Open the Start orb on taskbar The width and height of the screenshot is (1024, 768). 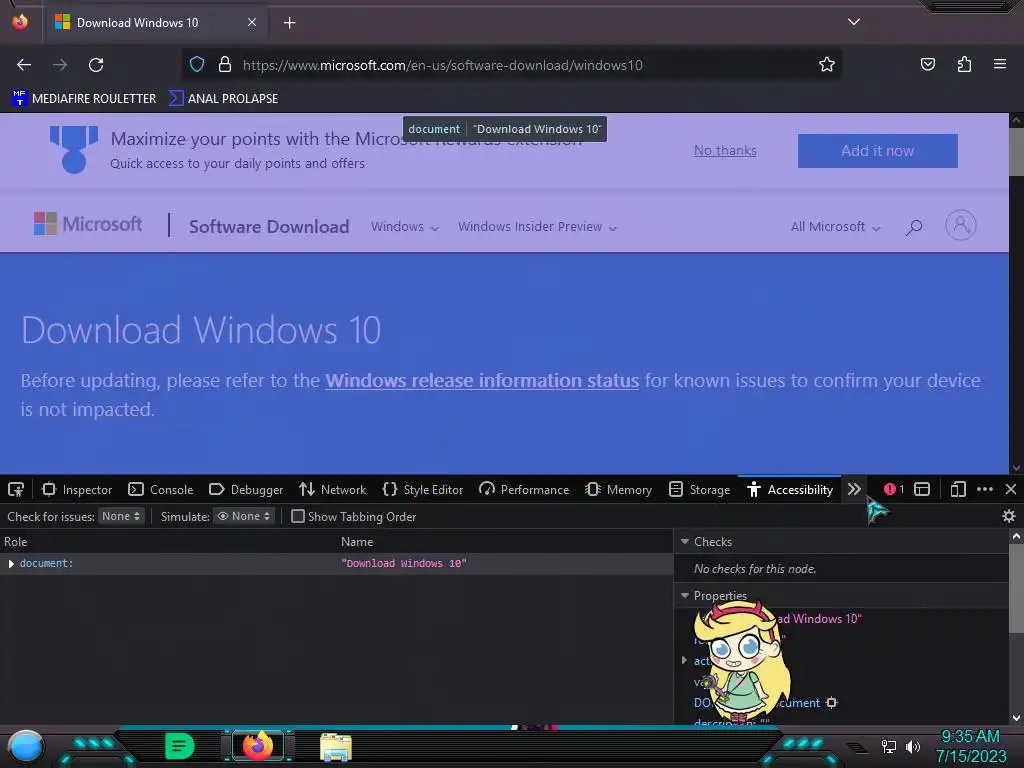click(26, 747)
